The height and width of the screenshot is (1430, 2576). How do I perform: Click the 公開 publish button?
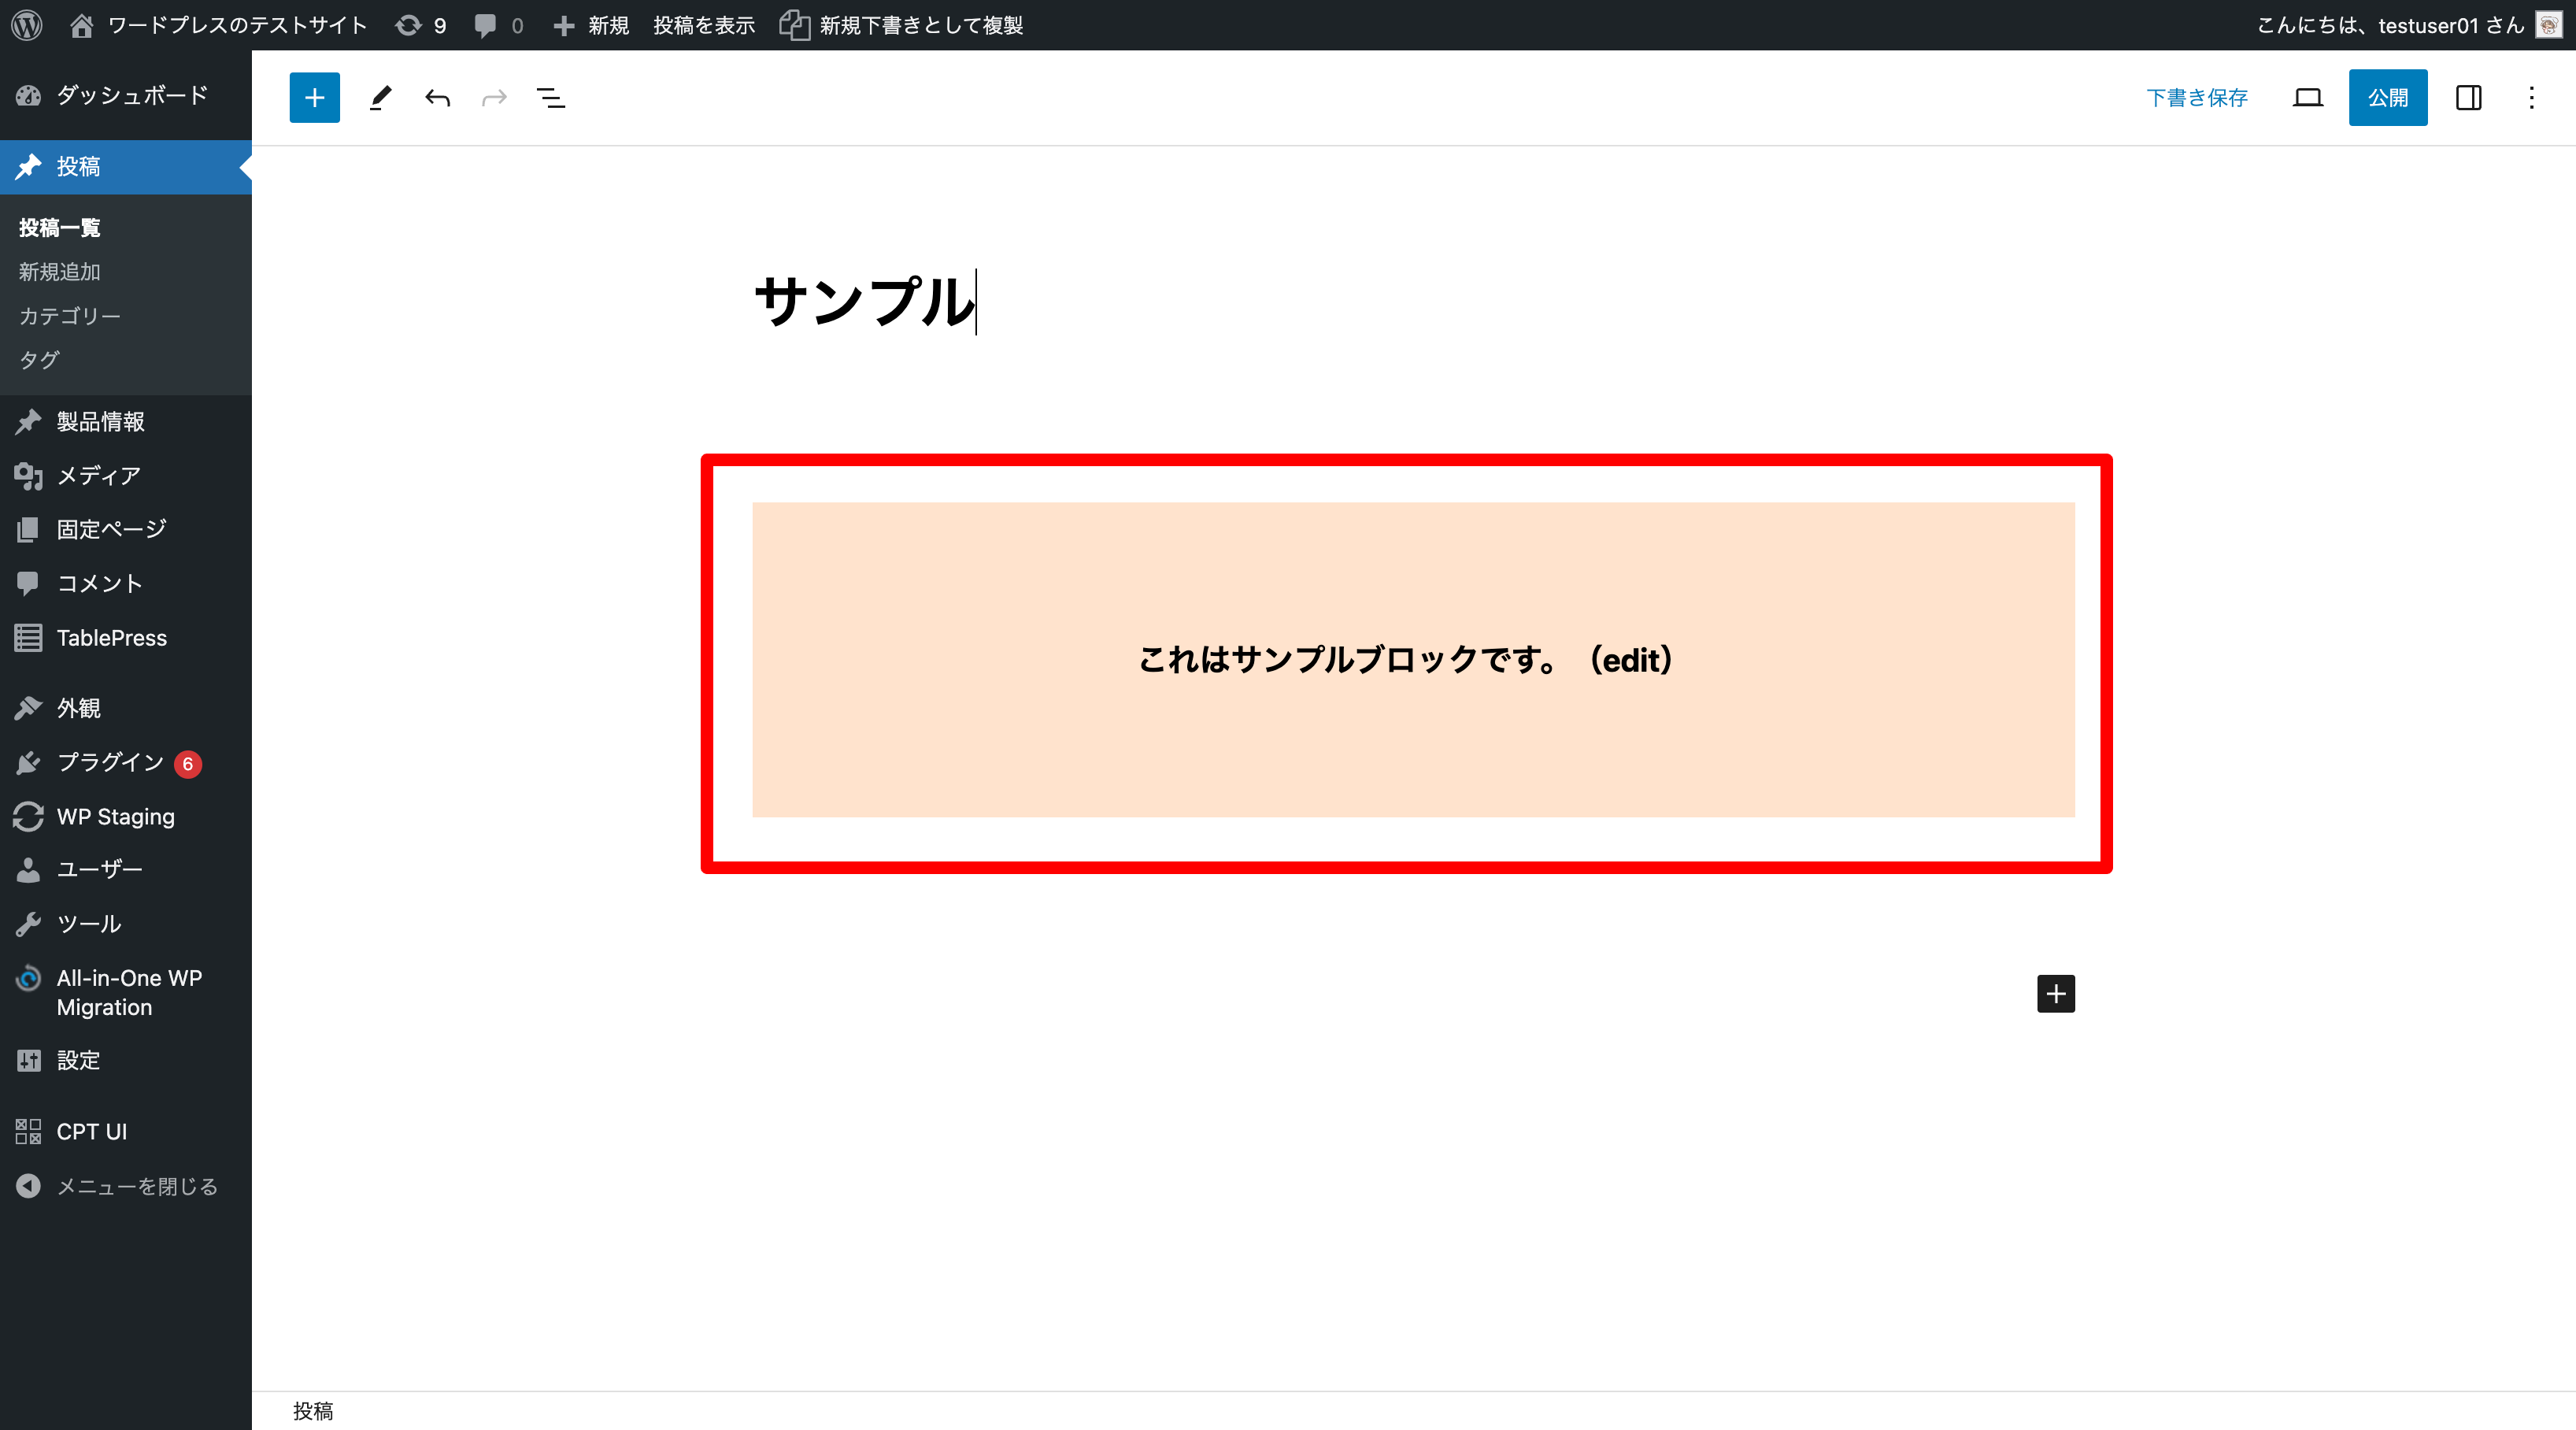pos(2388,97)
